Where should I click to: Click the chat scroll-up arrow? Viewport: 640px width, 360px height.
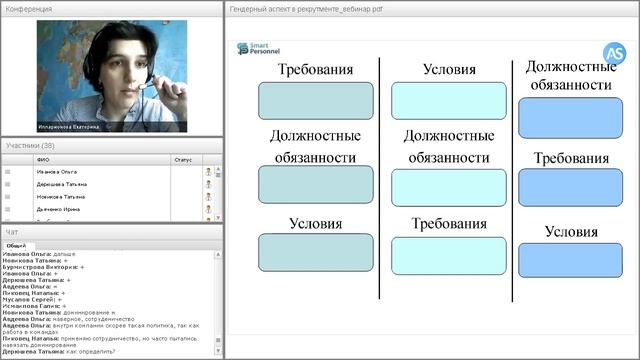point(218,254)
